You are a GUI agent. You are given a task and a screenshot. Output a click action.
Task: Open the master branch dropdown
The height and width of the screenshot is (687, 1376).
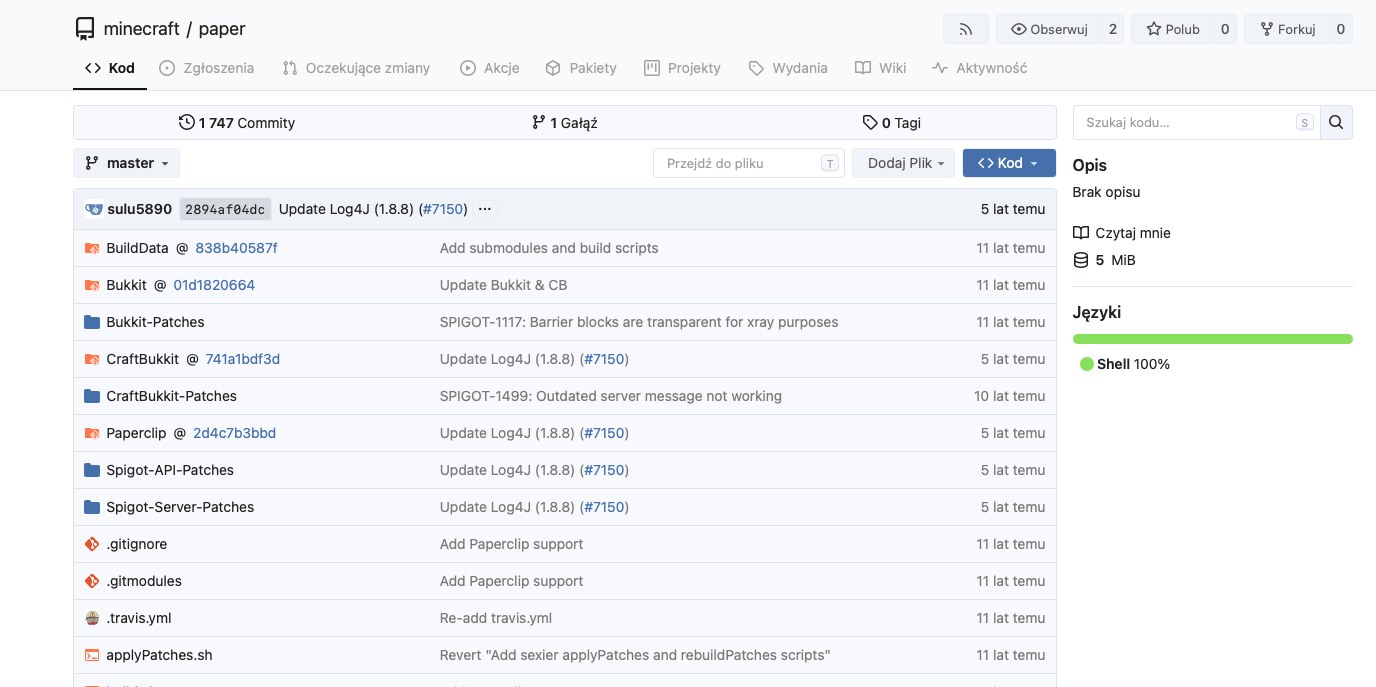(126, 163)
